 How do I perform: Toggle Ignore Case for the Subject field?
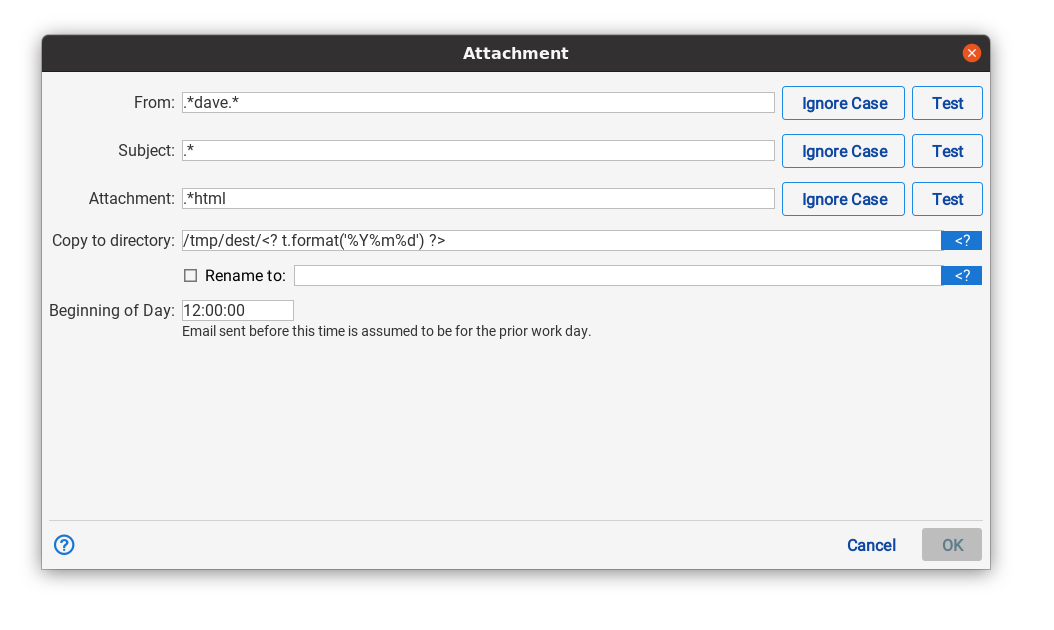point(843,151)
